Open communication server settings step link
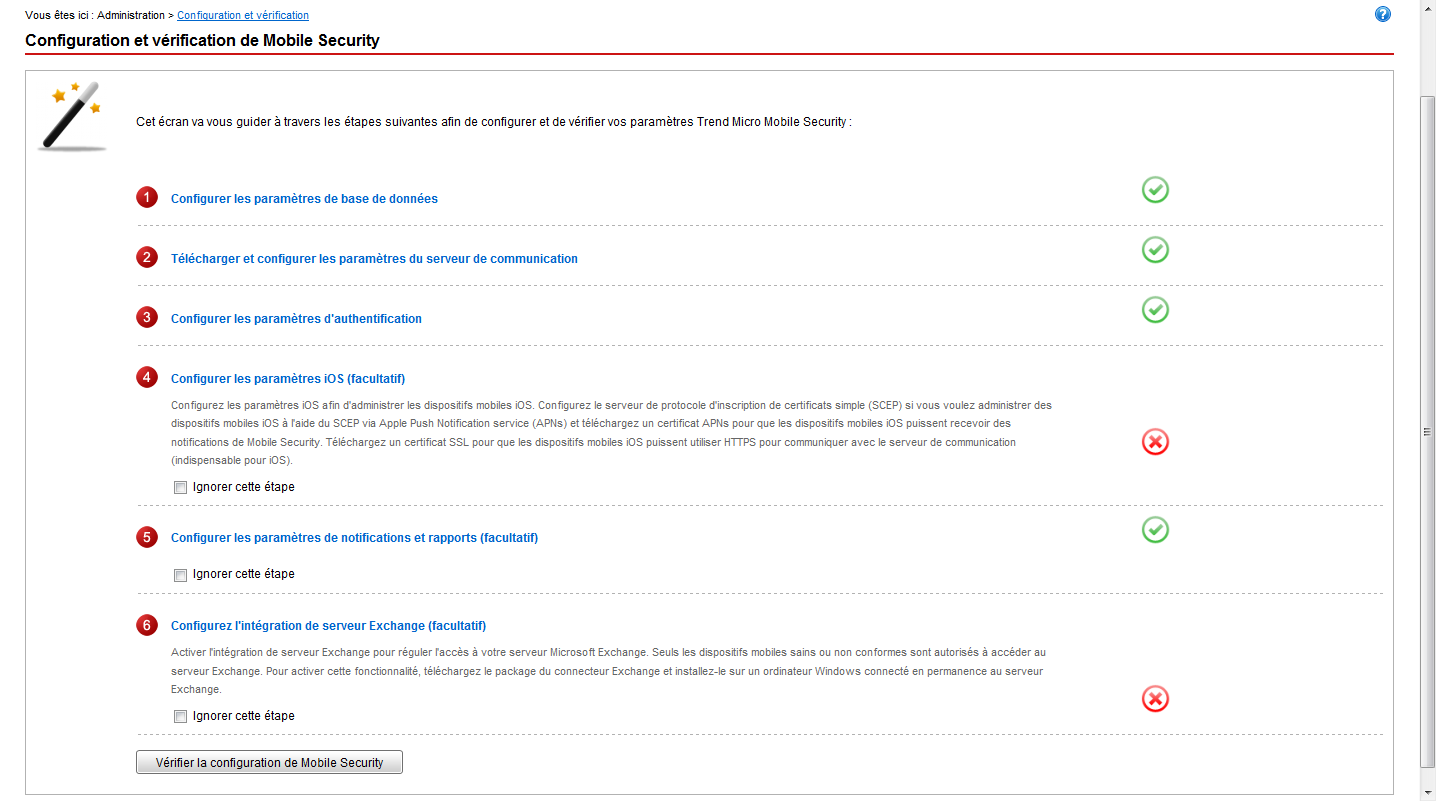This screenshot has width=1436, height=801. (x=374, y=259)
